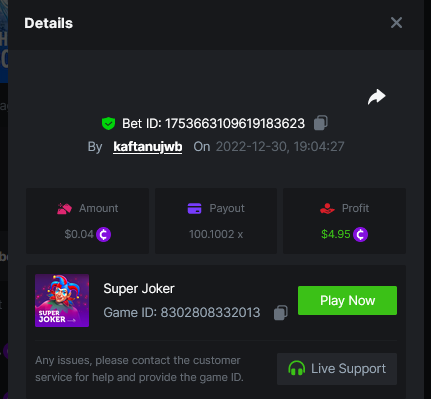Click the green headset support icon
Image resolution: width=431 pixels, height=399 pixels.
pos(296,368)
